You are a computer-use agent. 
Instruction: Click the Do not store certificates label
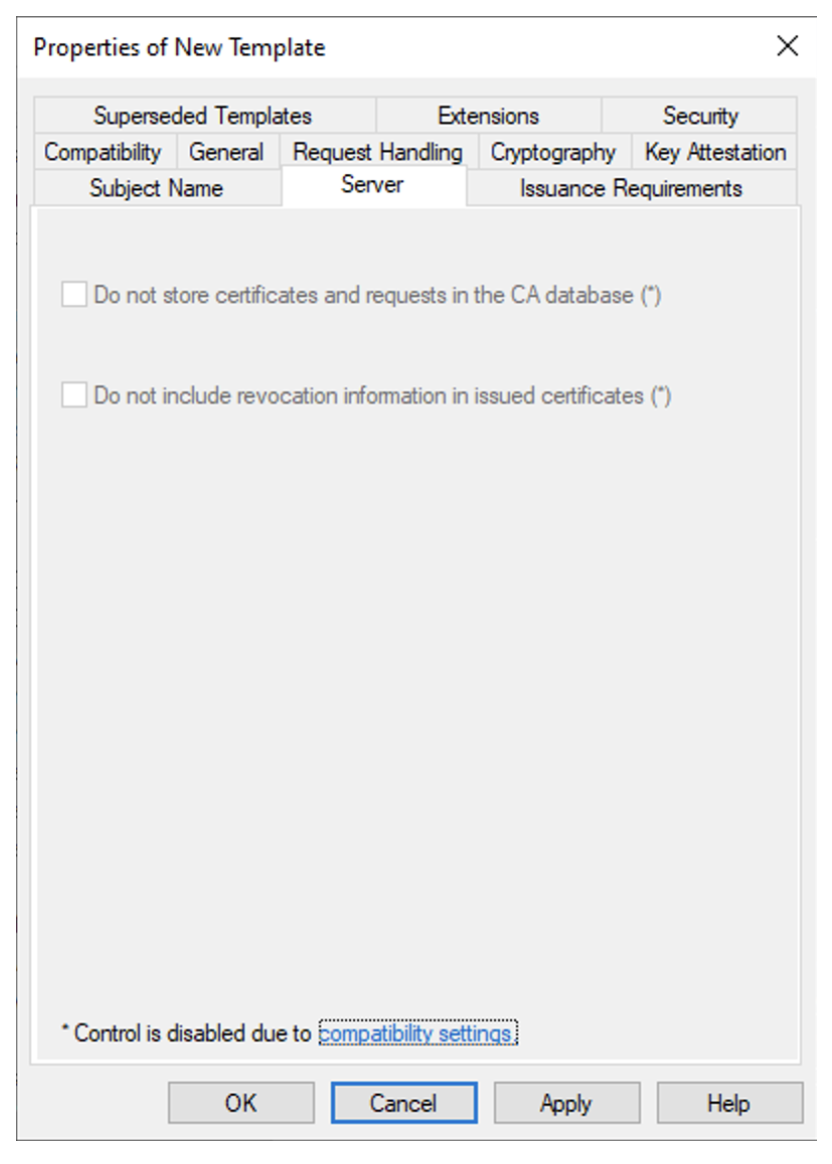[377, 295]
